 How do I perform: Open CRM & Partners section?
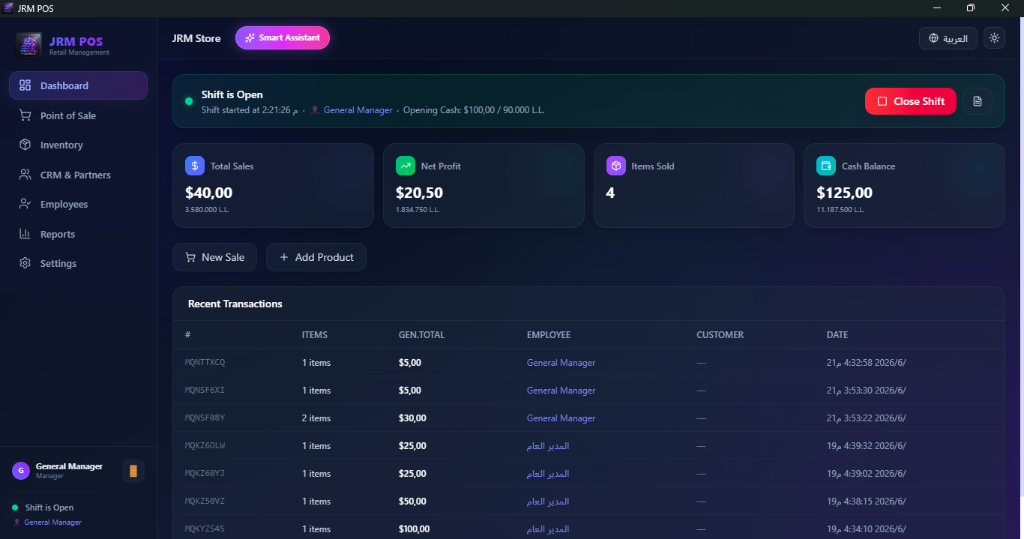78,175
